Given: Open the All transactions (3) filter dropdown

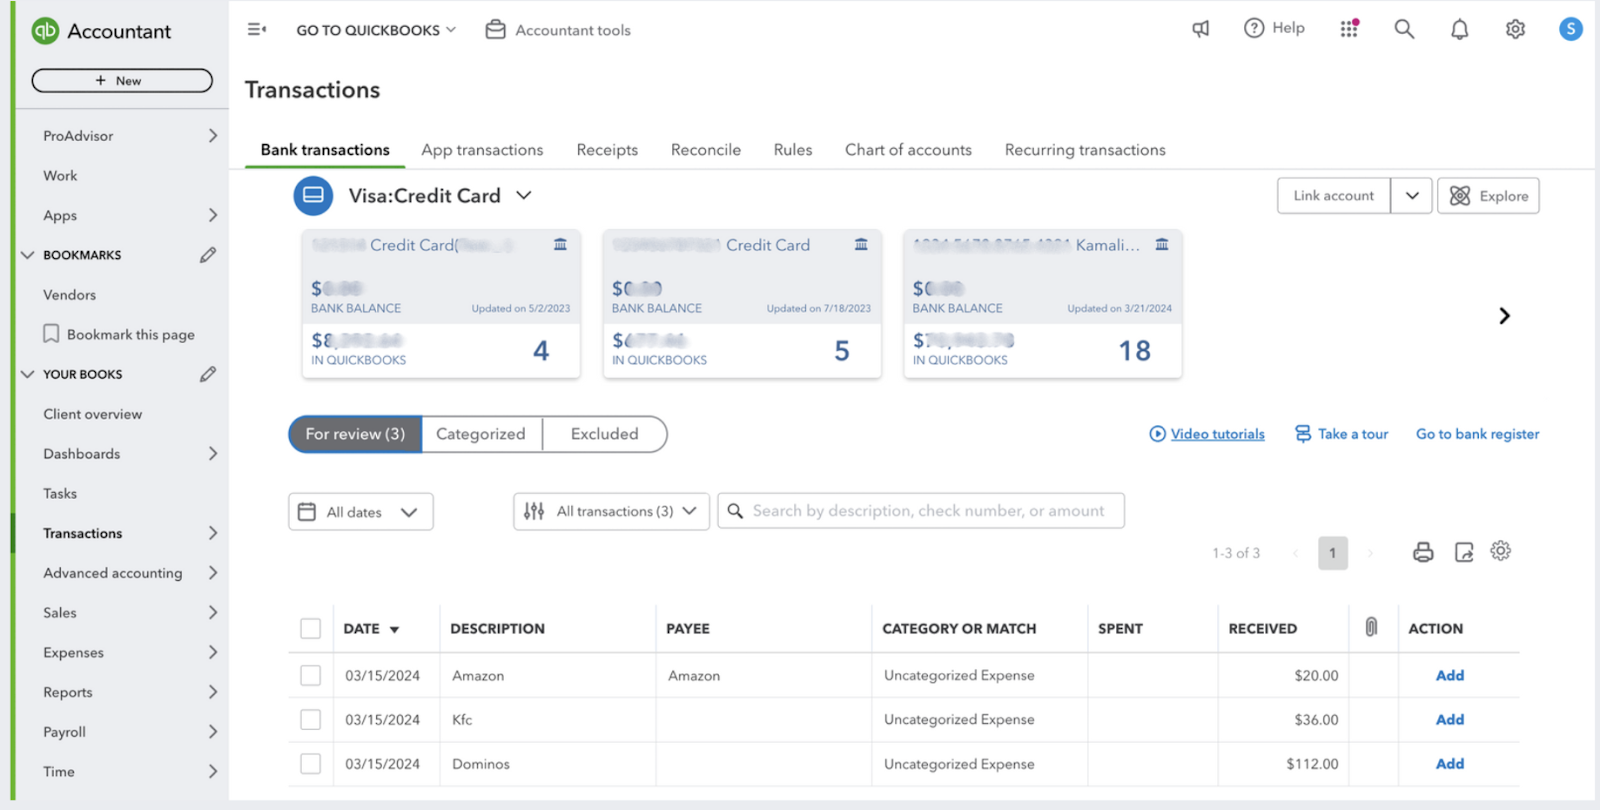Looking at the screenshot, I should [x=612, y=511].
